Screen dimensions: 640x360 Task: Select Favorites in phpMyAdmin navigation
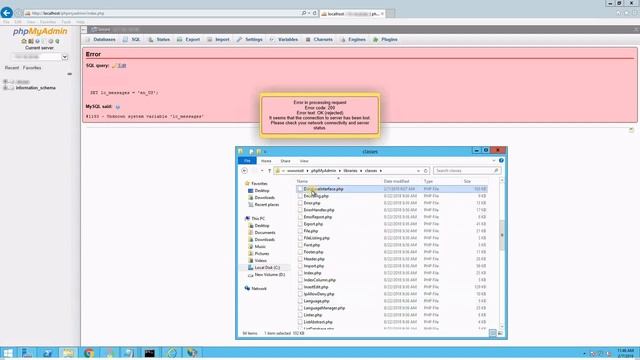[32, 68]
